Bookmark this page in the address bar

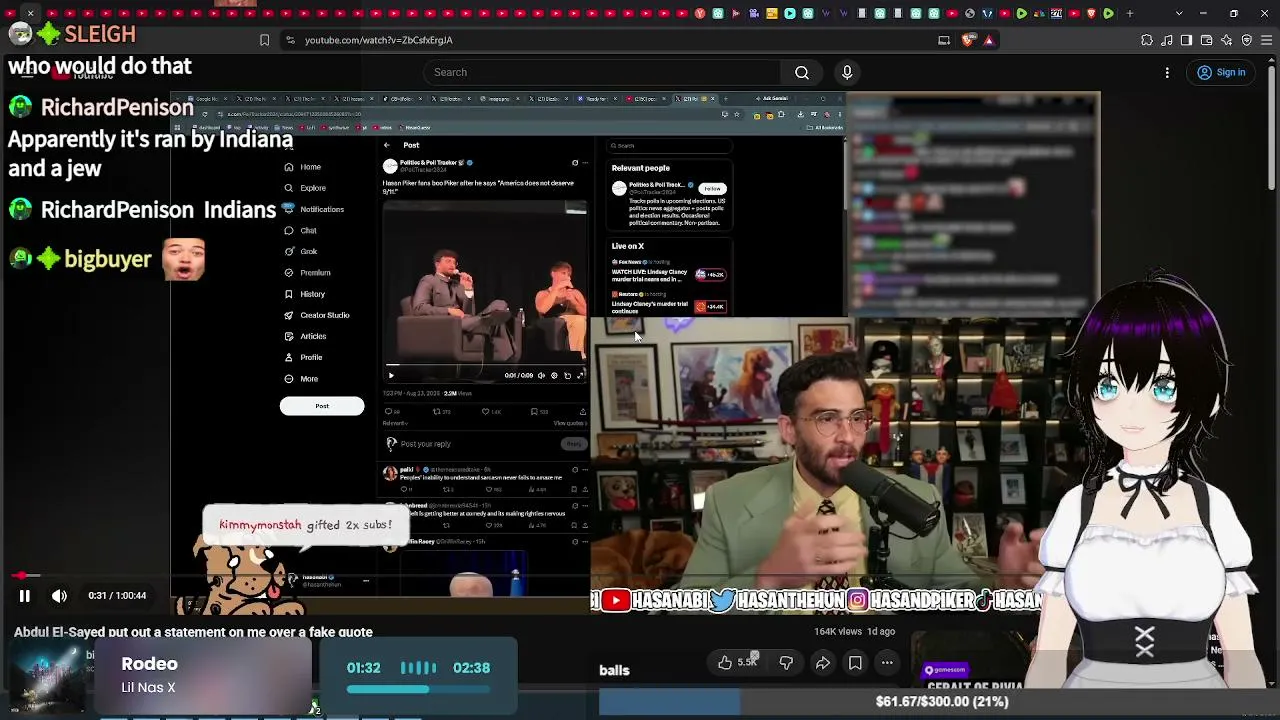click(264, 40)
